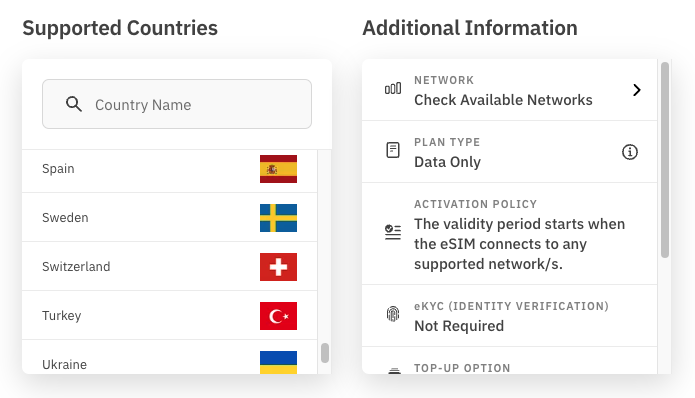
Task: Click the Additional Information scrollbar thumb
Action: pos(664,160)
